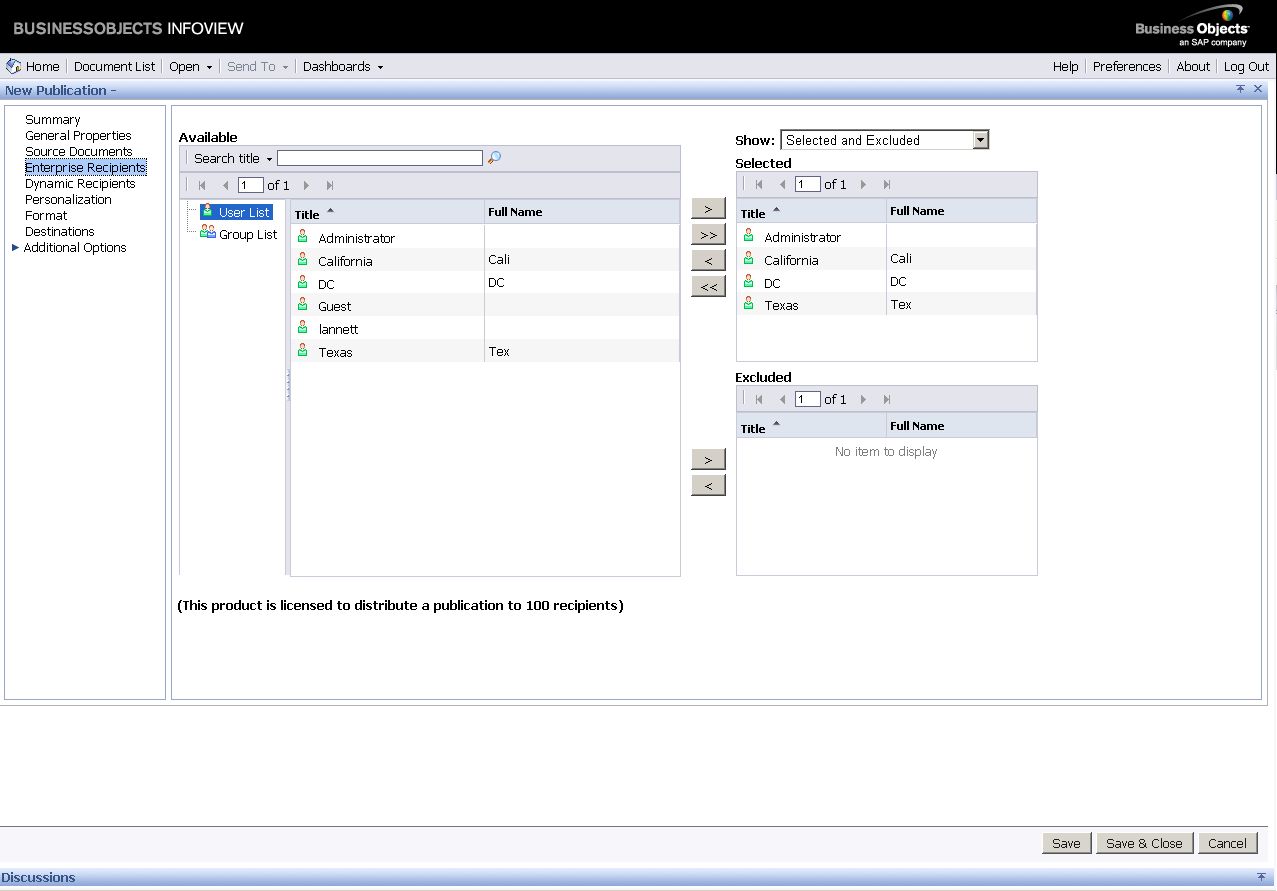Click Title sort arrow in Available table
This screenshot has height=891, width=1277.
(x=330, y=210)
